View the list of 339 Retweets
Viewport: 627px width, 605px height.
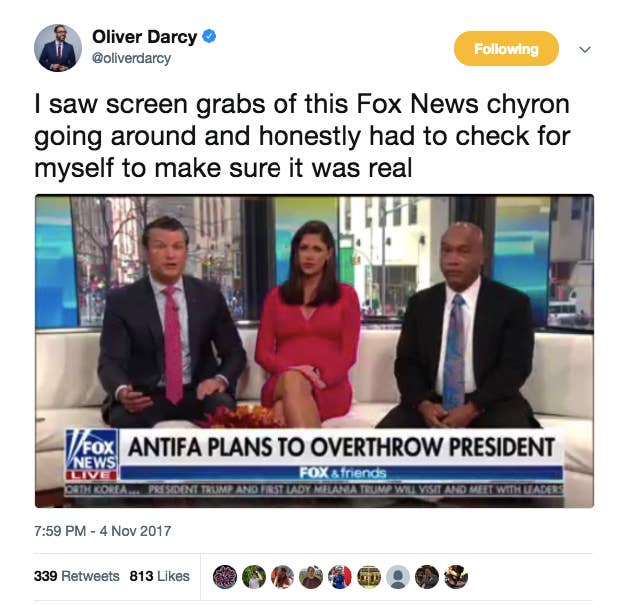click(77, 576)
